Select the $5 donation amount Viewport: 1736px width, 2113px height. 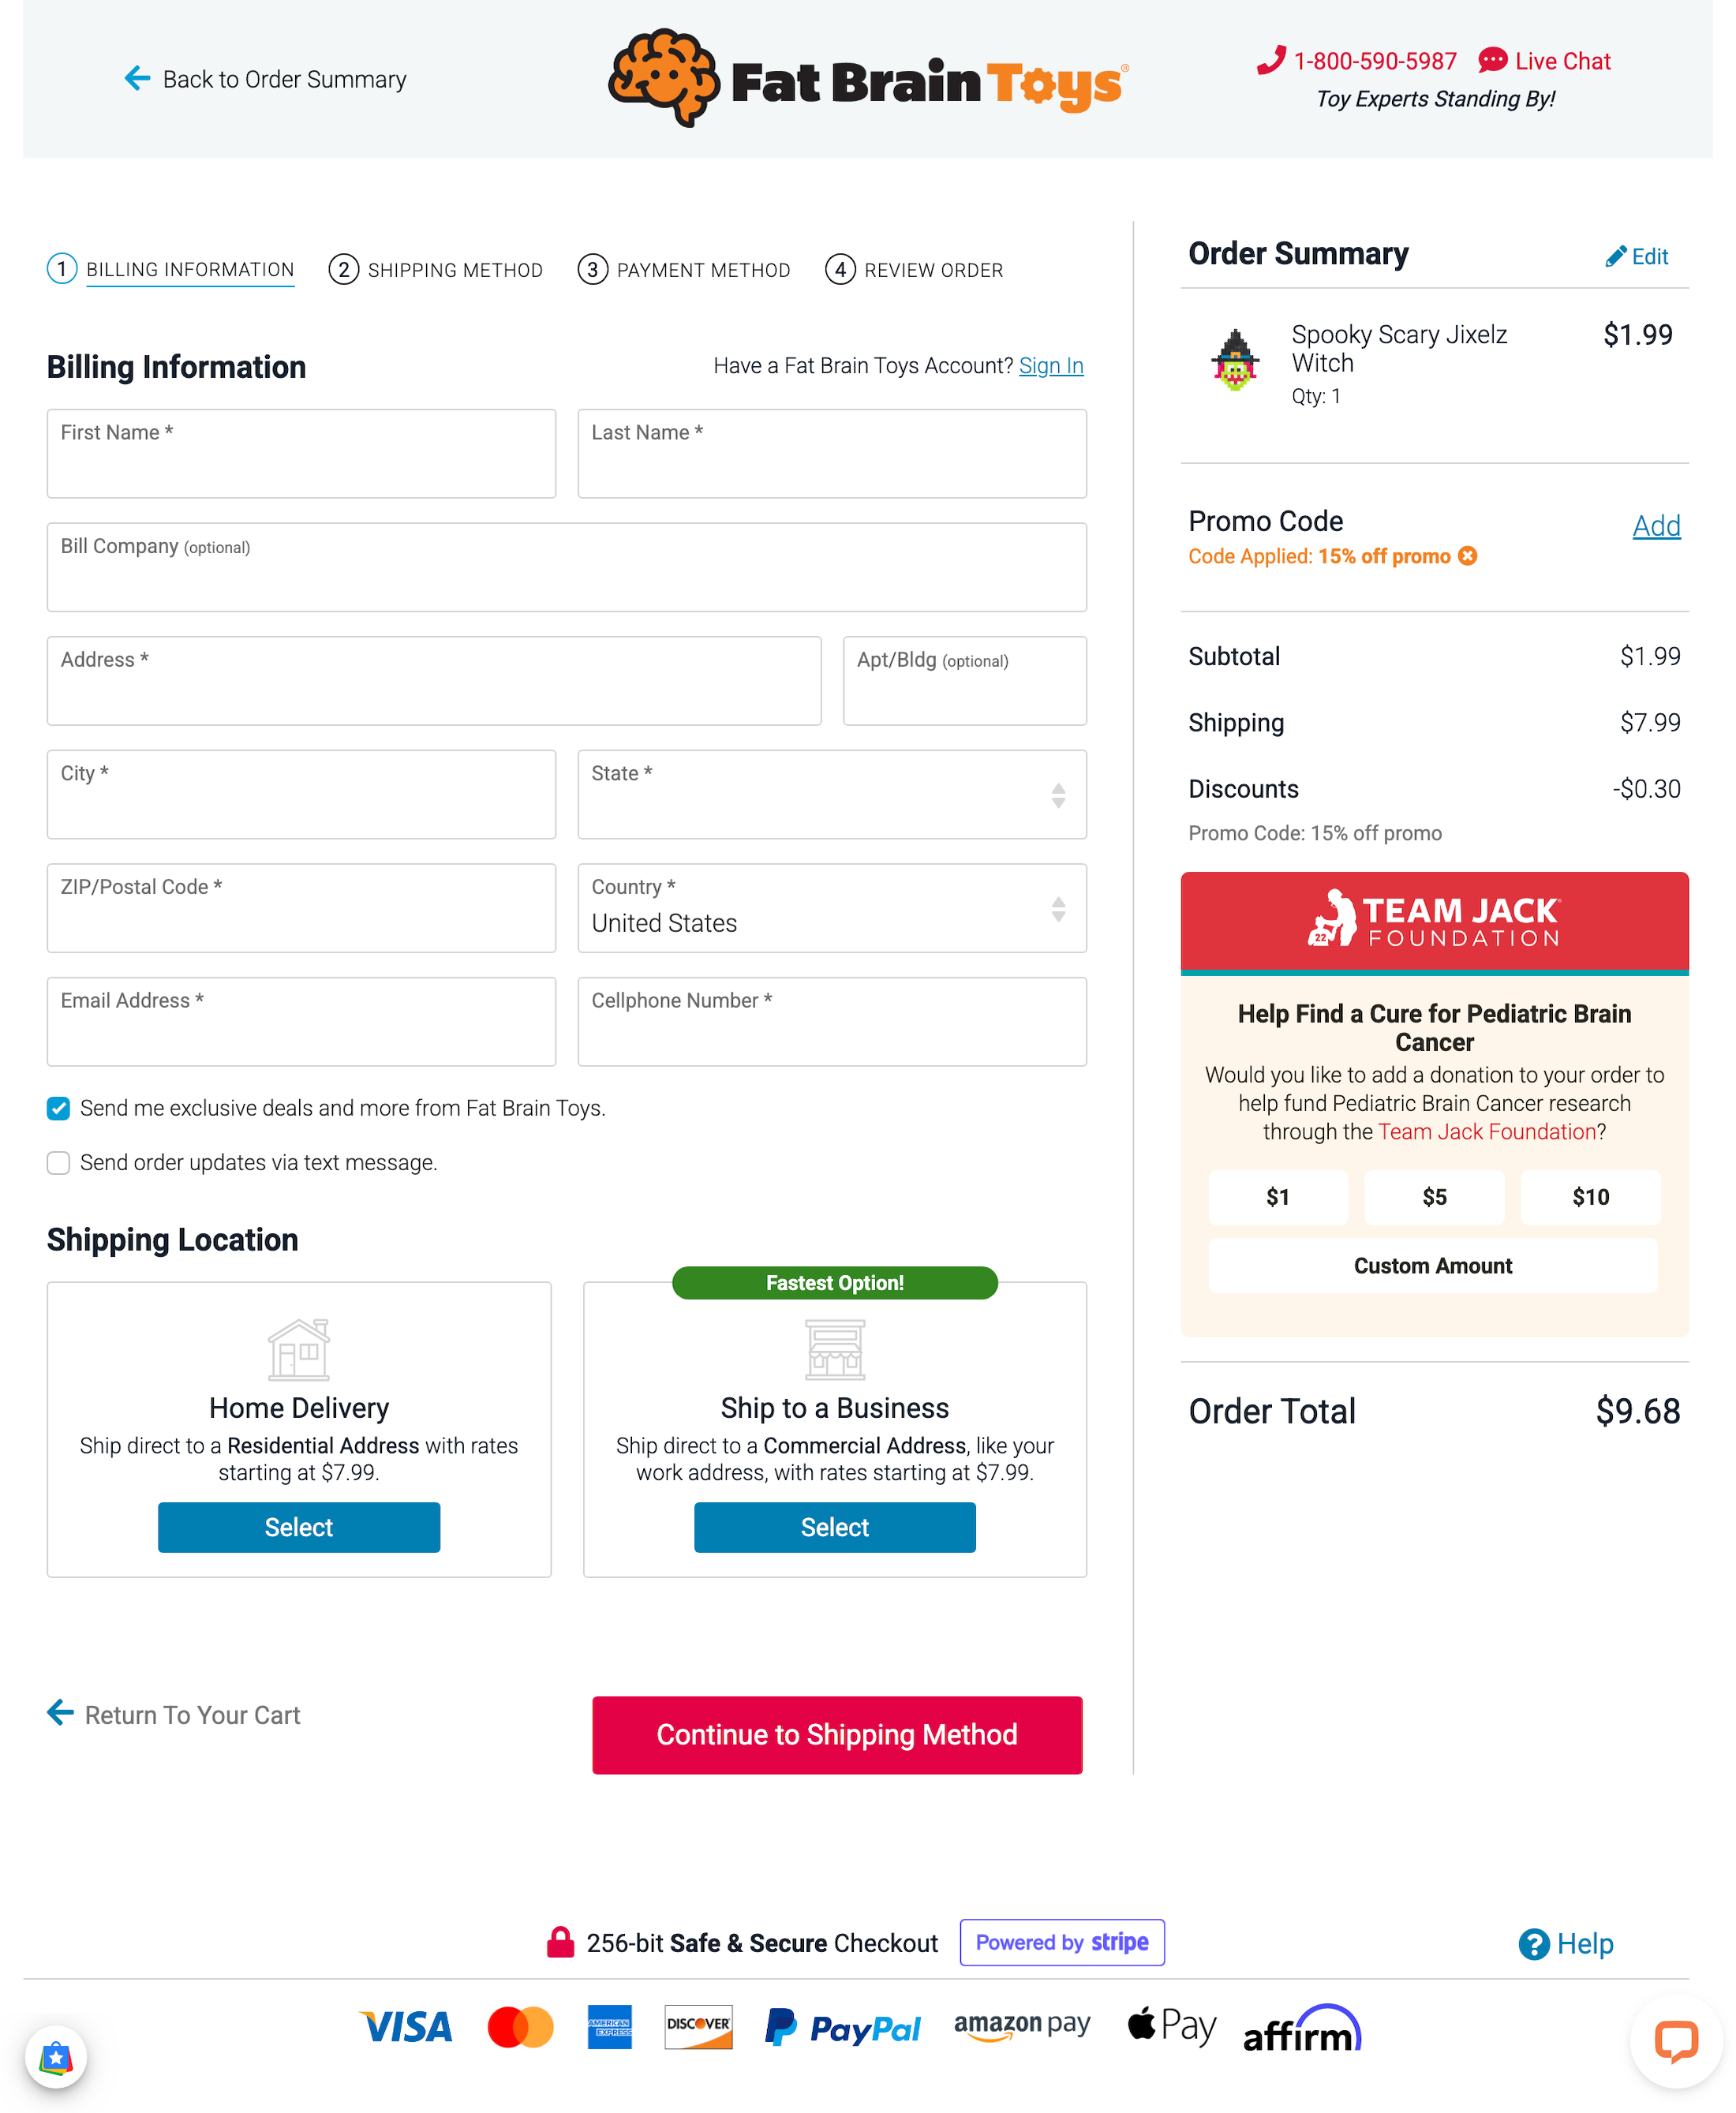pyautogui.click(x=1433, y=1197)
